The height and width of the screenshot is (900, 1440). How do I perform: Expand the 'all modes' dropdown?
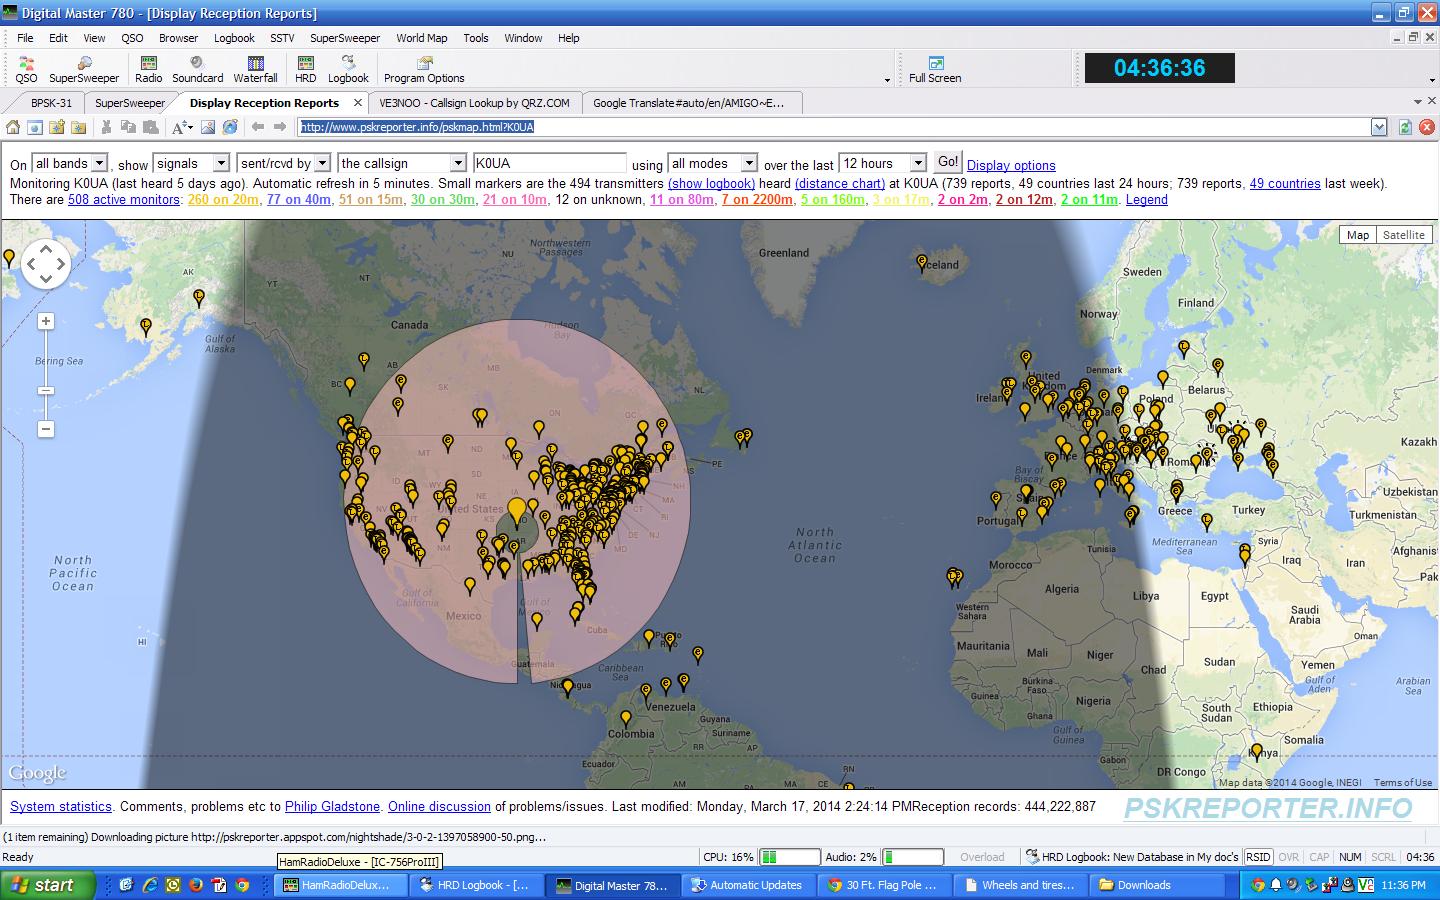[748, 163]
